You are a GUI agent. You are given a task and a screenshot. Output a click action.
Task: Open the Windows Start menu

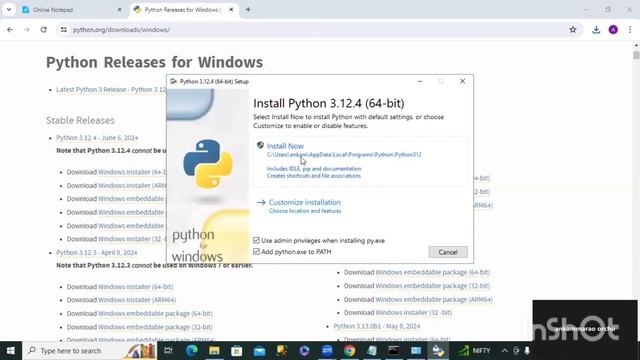pyautogui.click(x=11, y=351)
